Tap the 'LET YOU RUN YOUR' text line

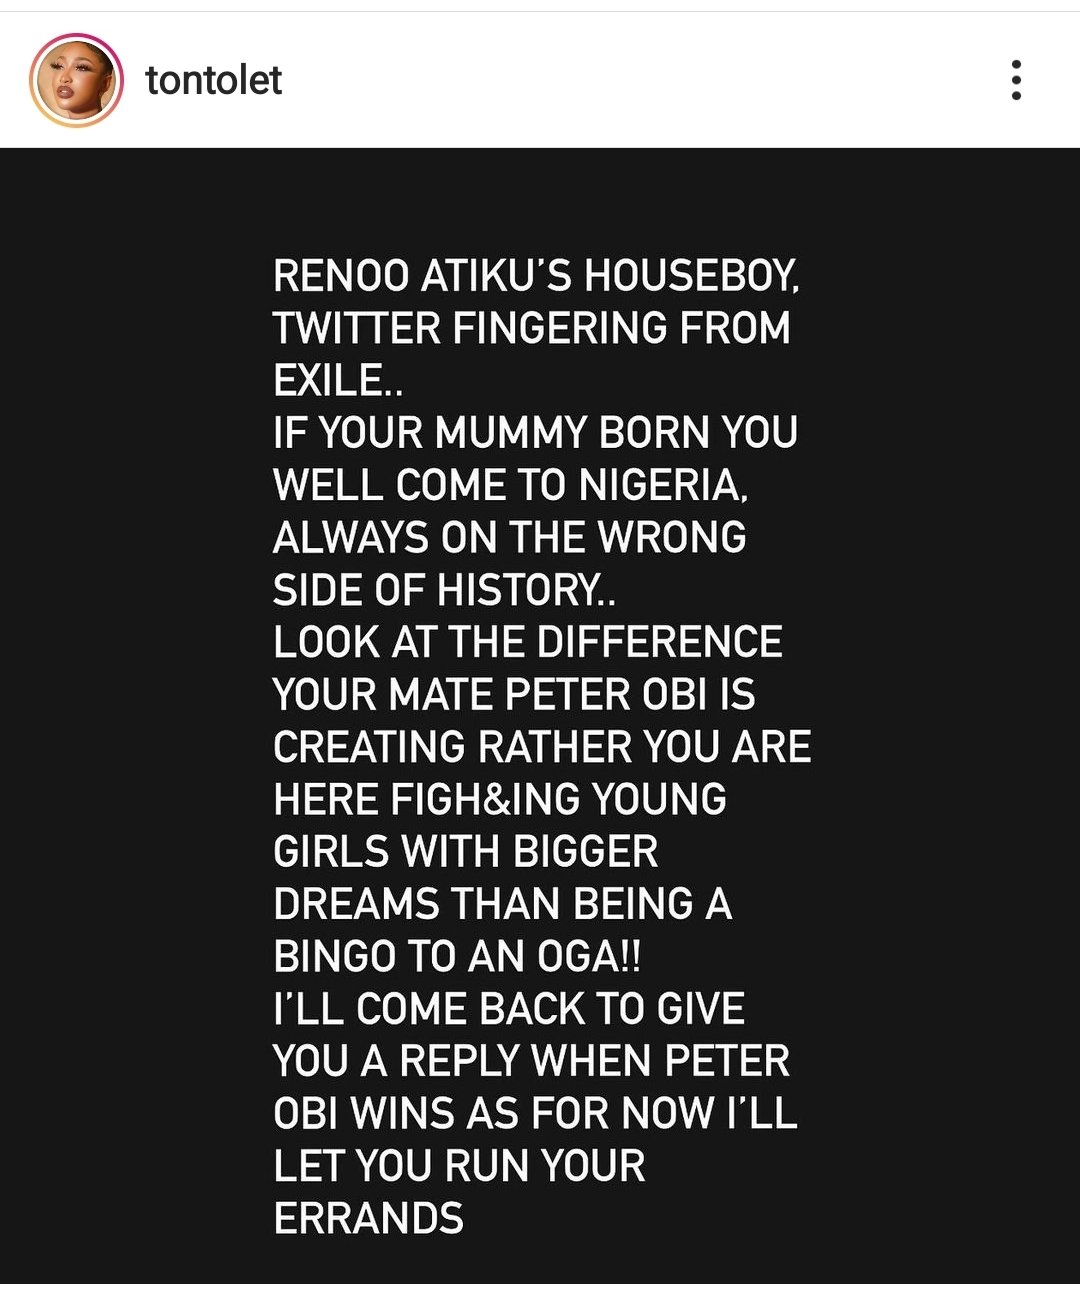459,1166
